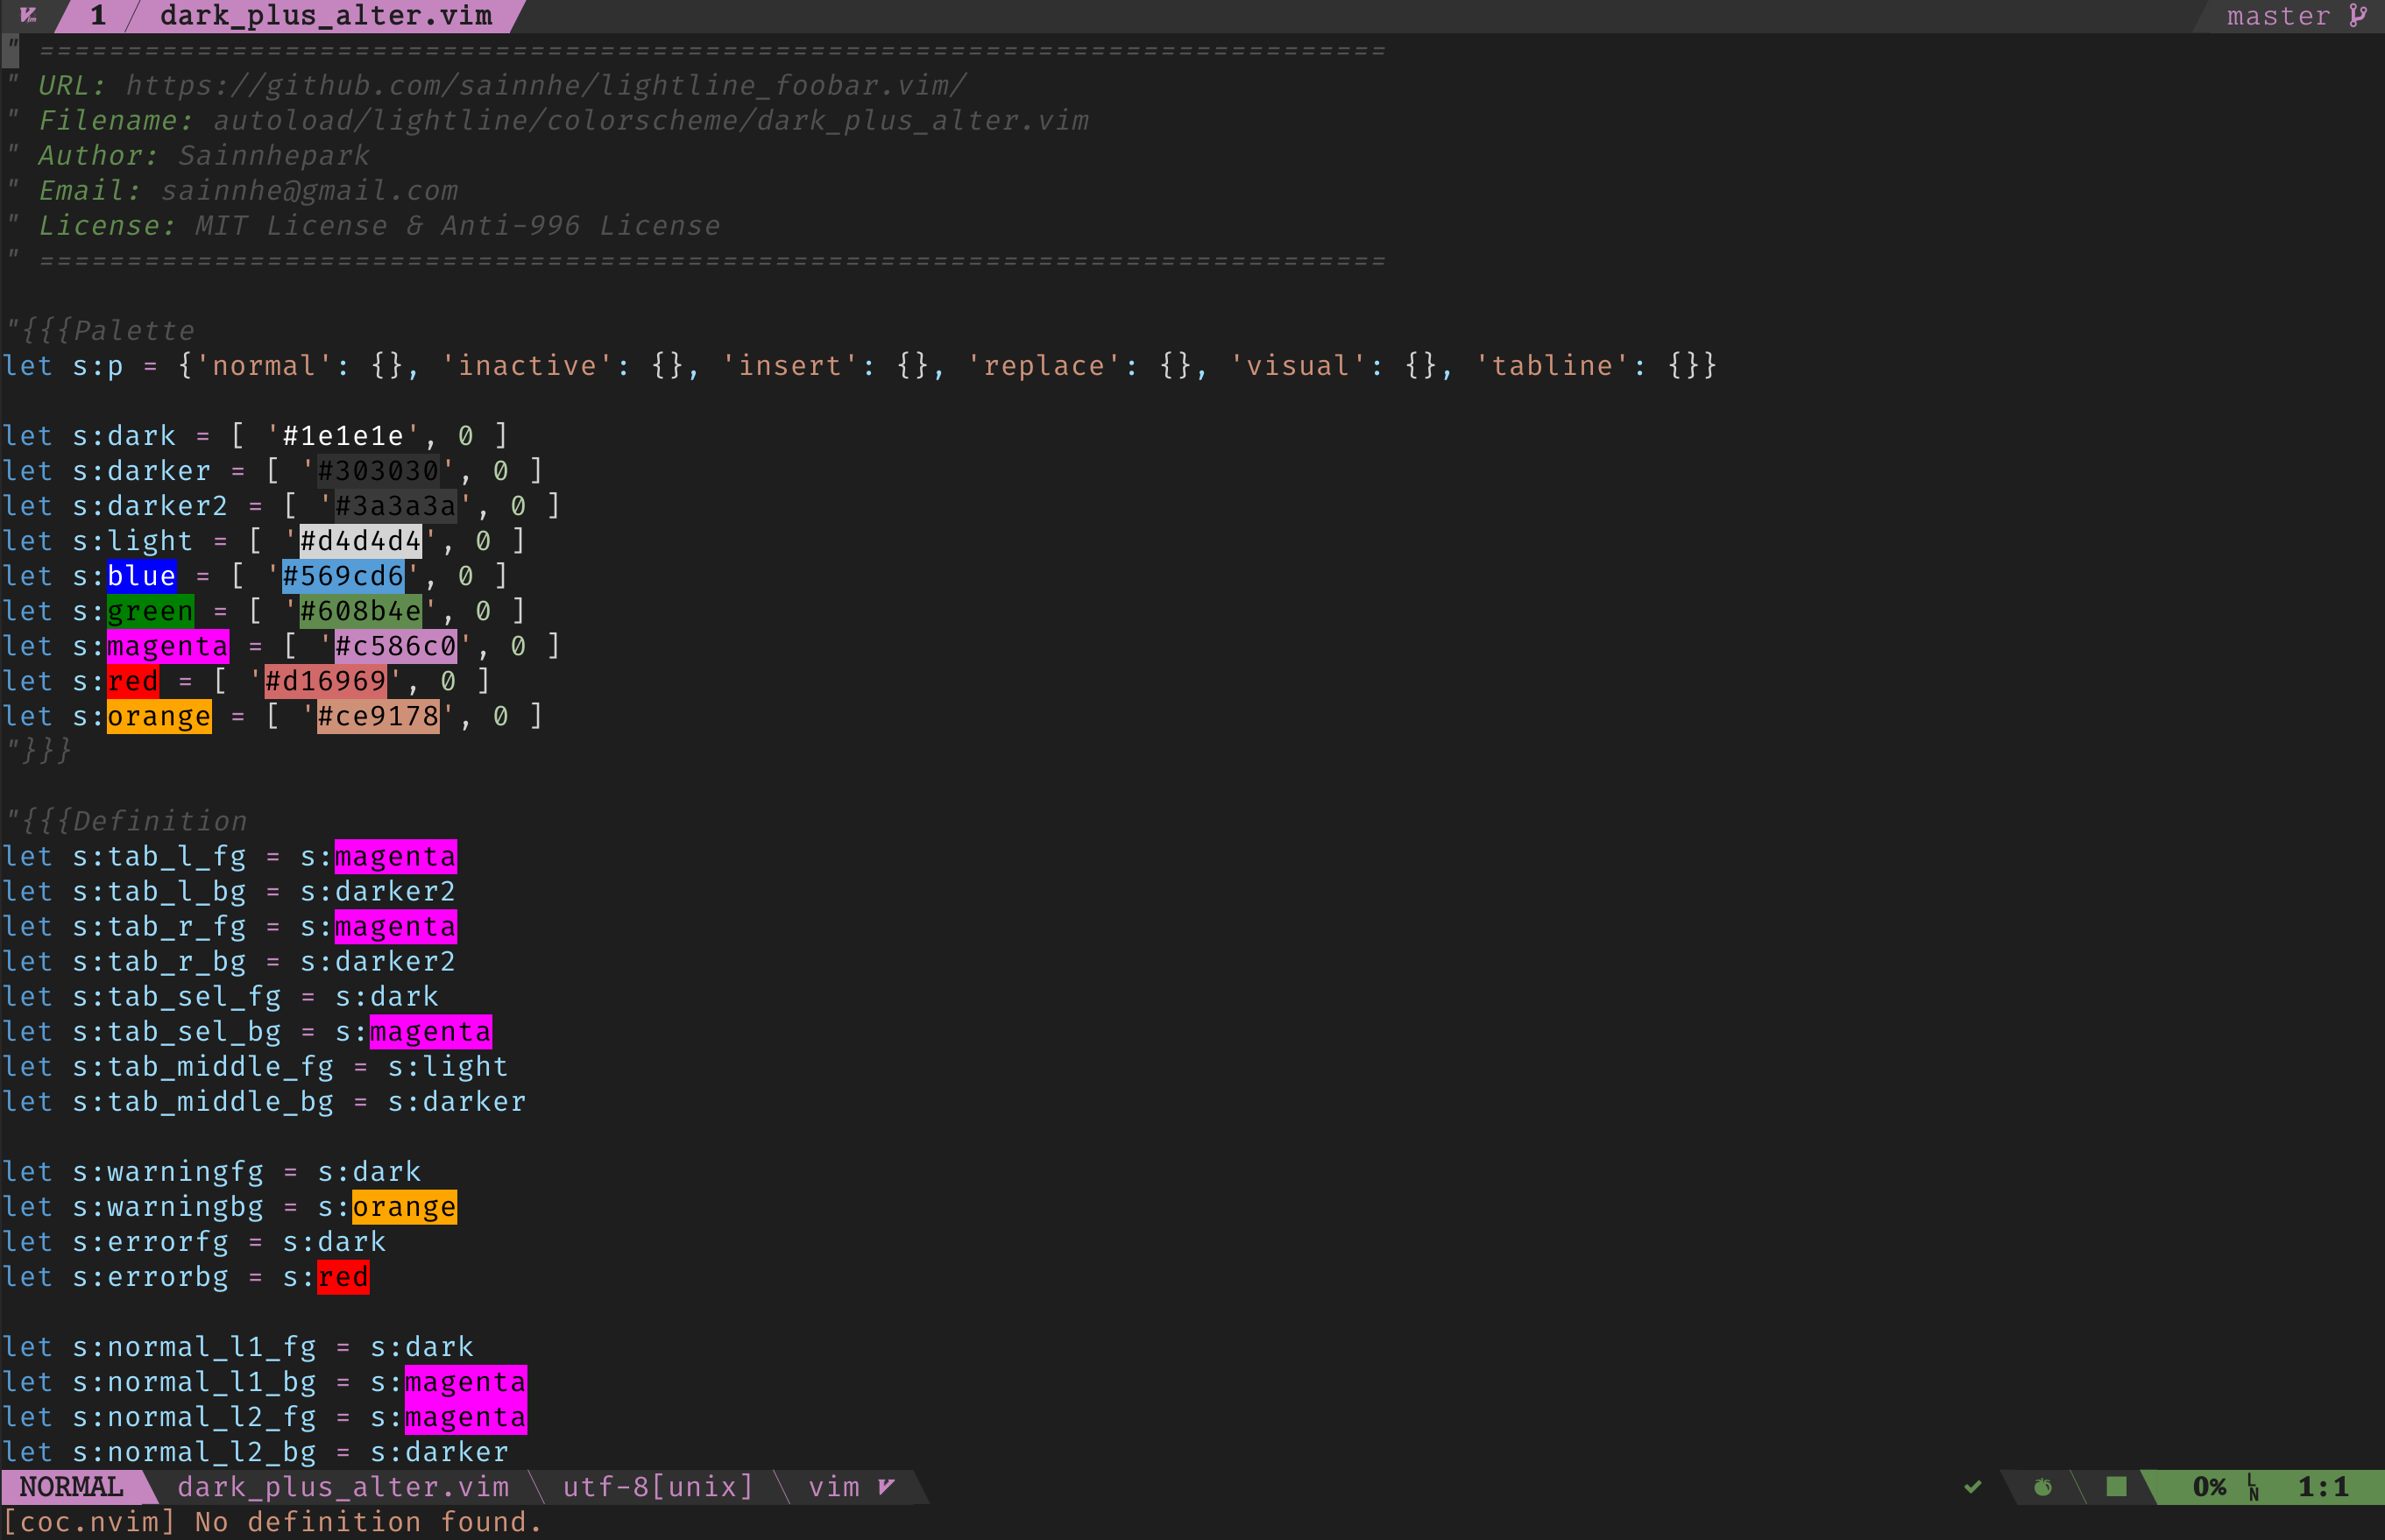This screenshot has width=2385, height=1540.
Task: Click the 0% scroll percentage indicator
Action: tap(2209, 1487)
